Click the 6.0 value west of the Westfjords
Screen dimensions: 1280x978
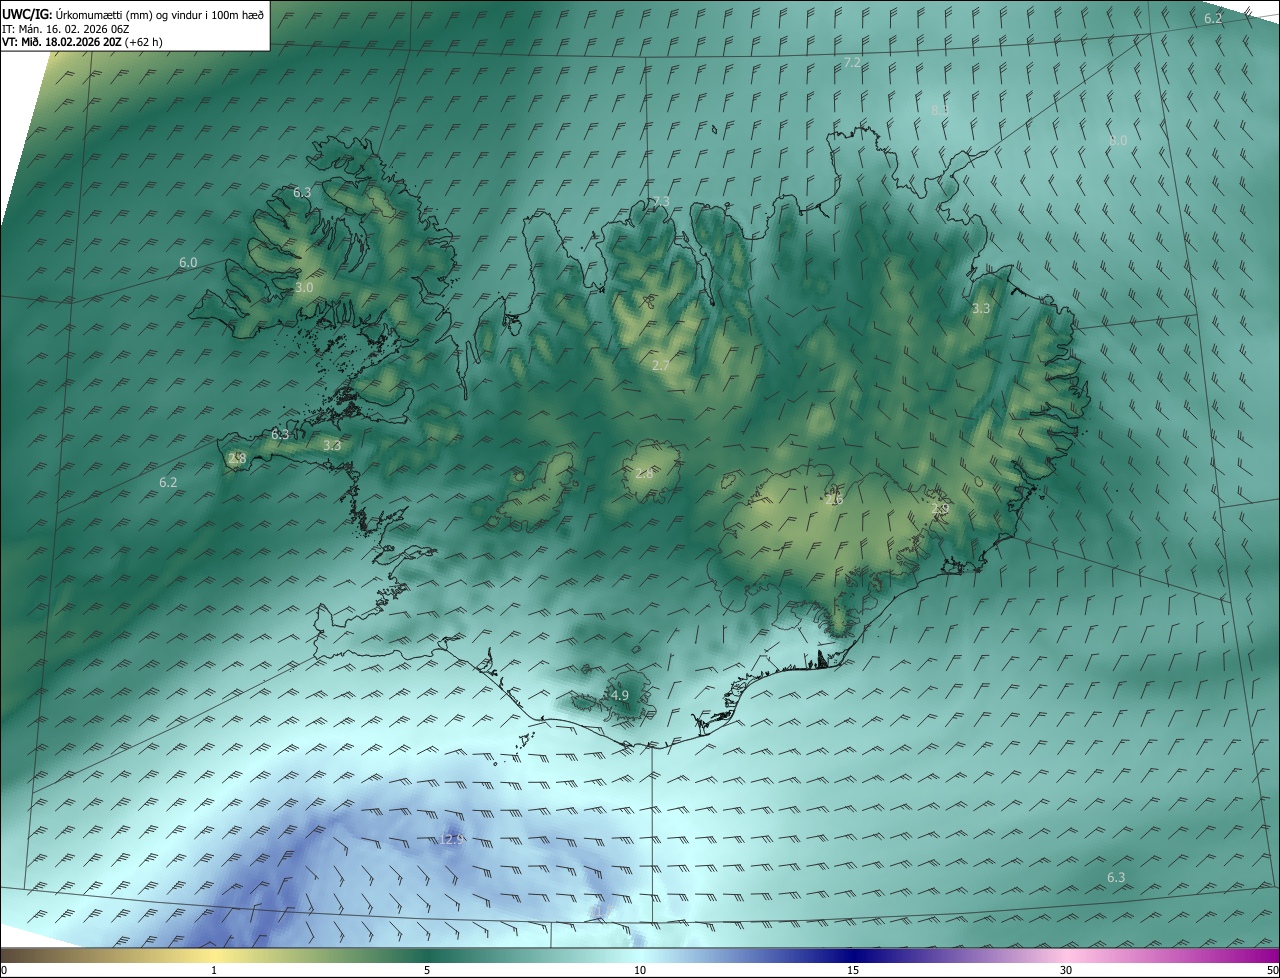coord(188,263)
